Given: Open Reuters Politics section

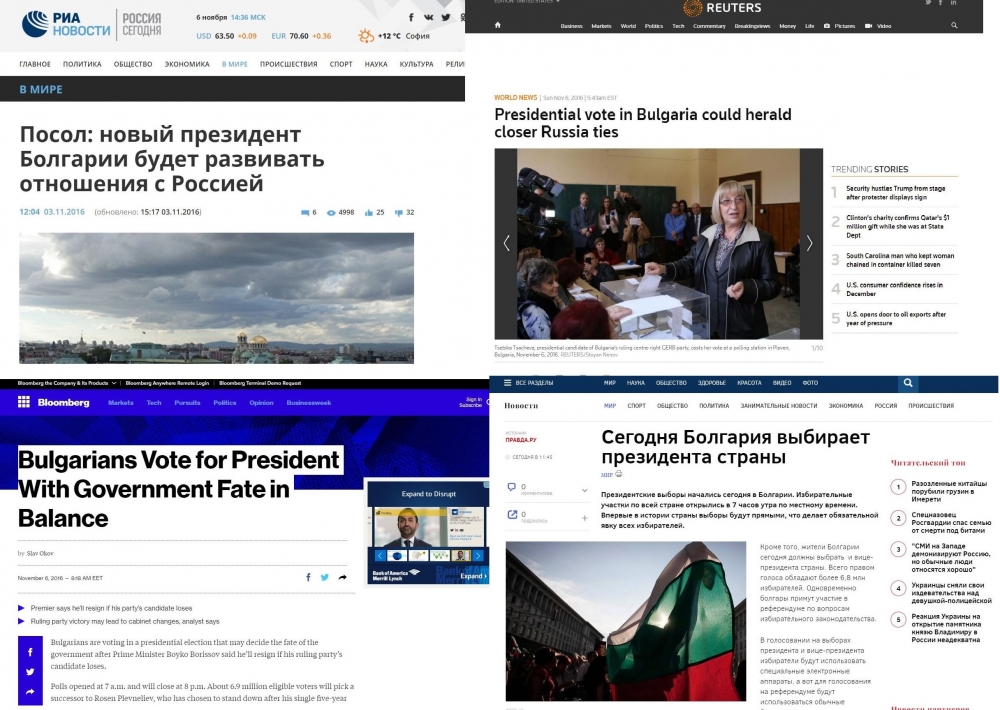Looking at the screenshot, I should tap(654, 26).
